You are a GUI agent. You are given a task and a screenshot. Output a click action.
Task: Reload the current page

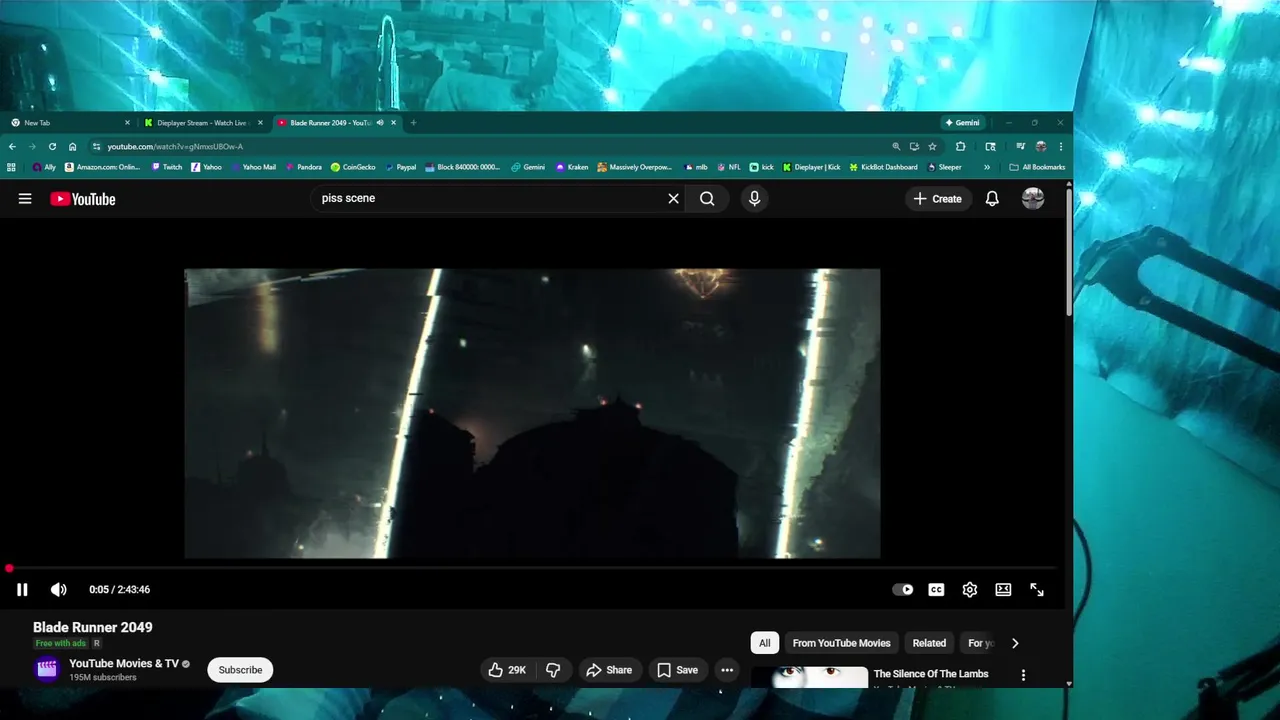pos(52,147)
